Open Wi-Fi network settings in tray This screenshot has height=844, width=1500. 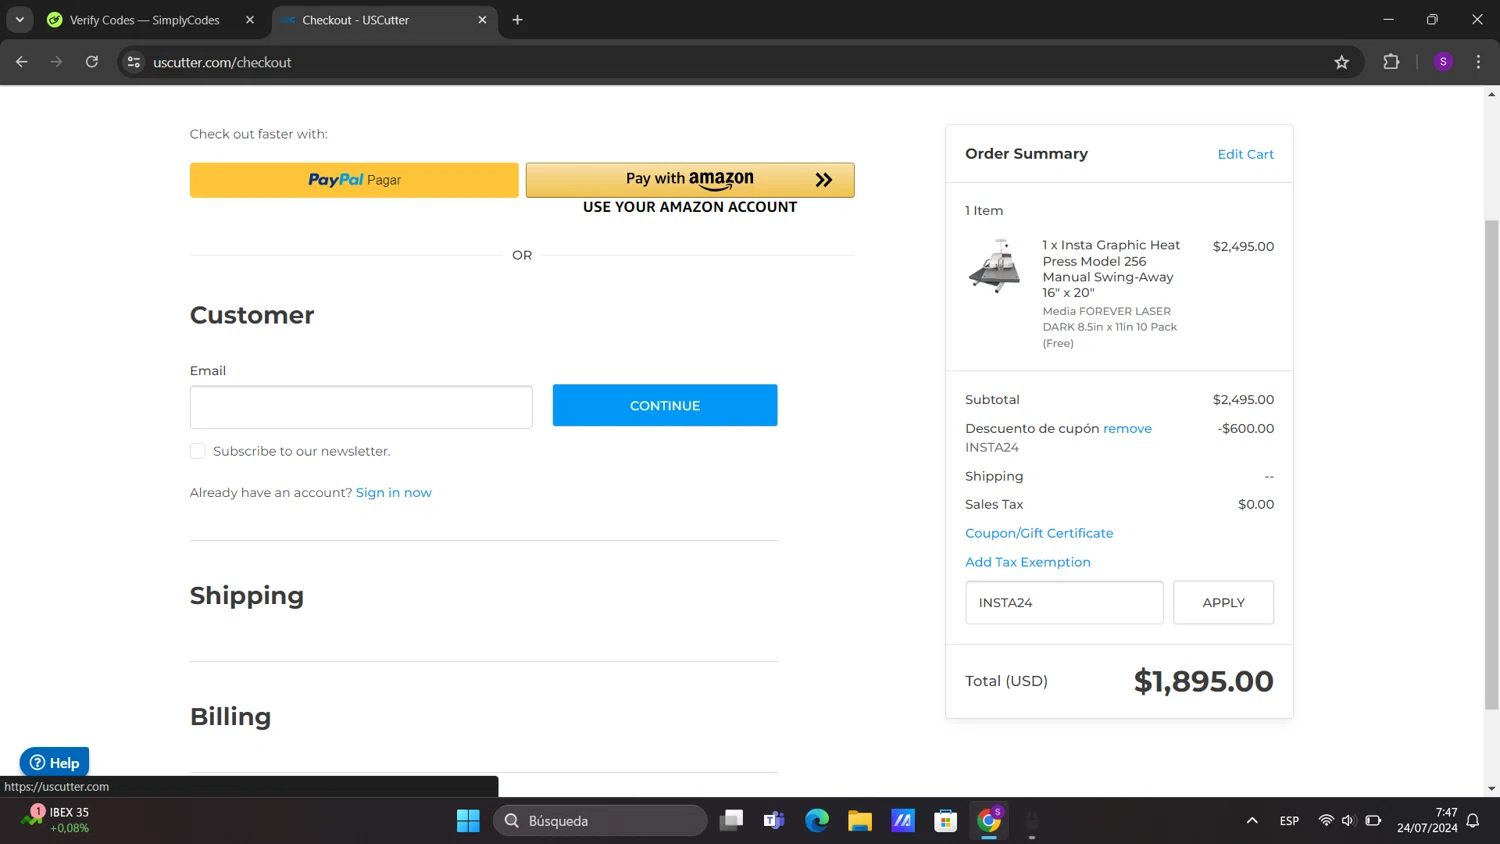(x=1326, y=821)
